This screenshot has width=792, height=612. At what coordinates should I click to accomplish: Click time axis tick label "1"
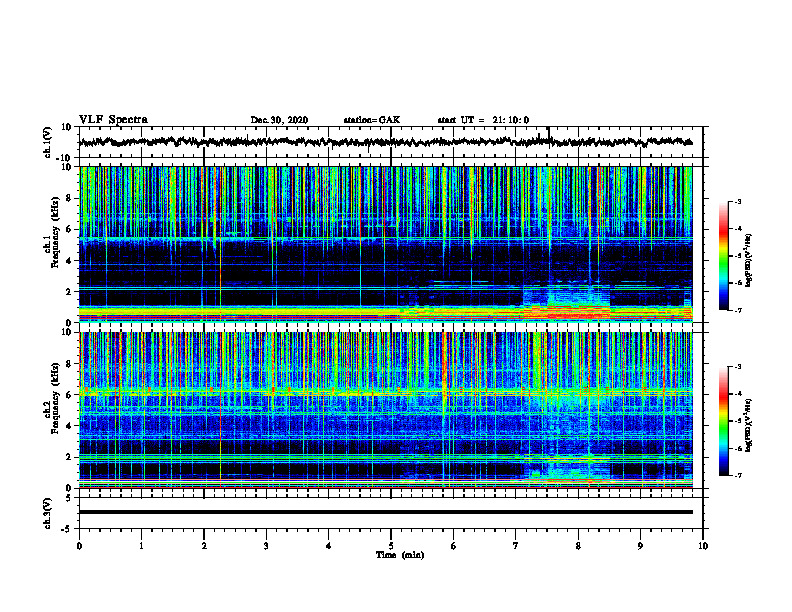pyautogui.click(x=141, y=546)
